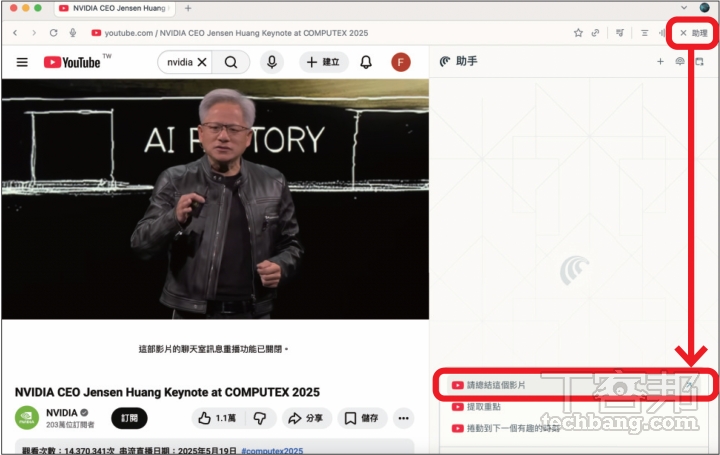Click the 建立 create button
This screenshot has width=720, height=455.
pyautogui.click(x=323, y=62)
